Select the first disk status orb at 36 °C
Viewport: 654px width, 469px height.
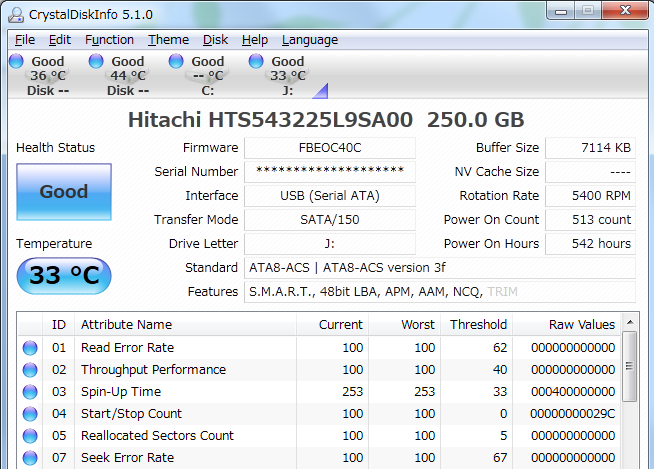(16, 61)
